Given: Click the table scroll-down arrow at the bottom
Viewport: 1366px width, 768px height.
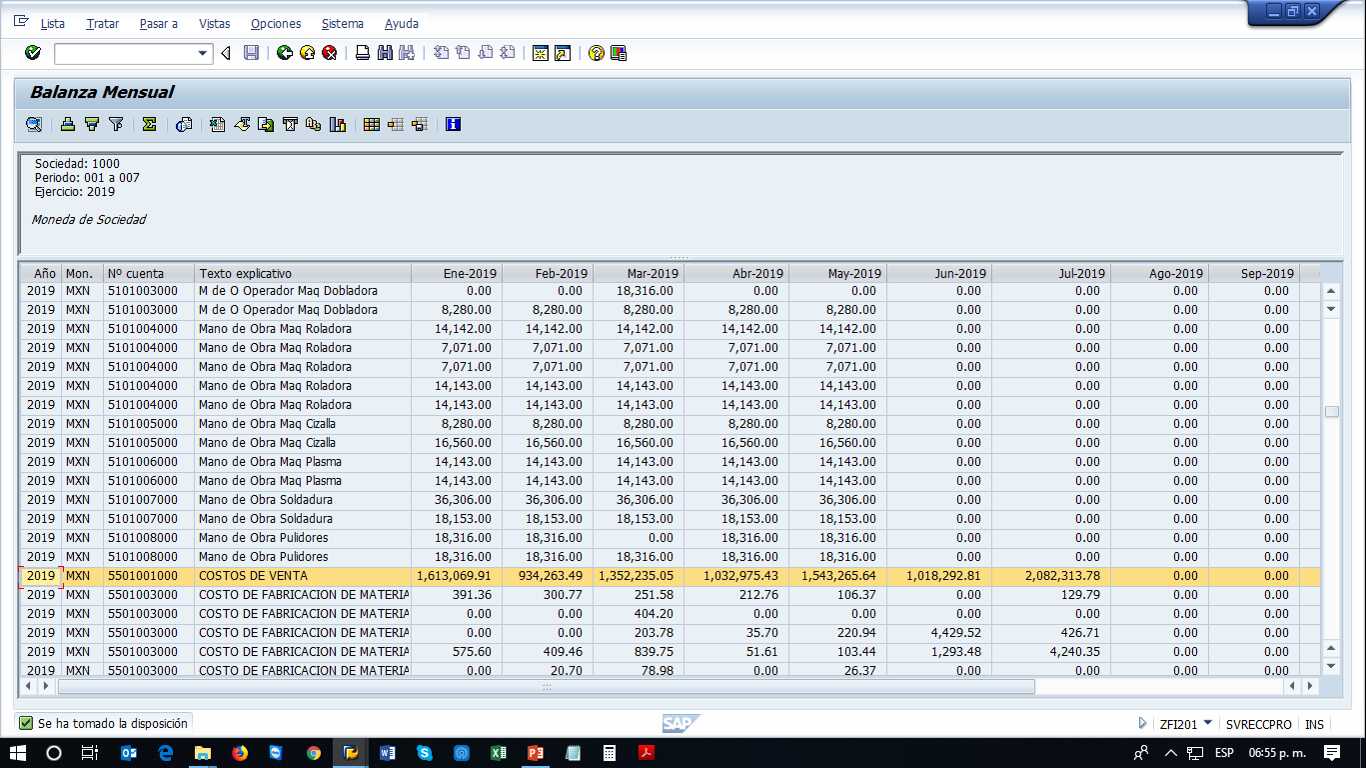Looking at the screenshot, I should pyautogui.click(x=1331, y=666).
